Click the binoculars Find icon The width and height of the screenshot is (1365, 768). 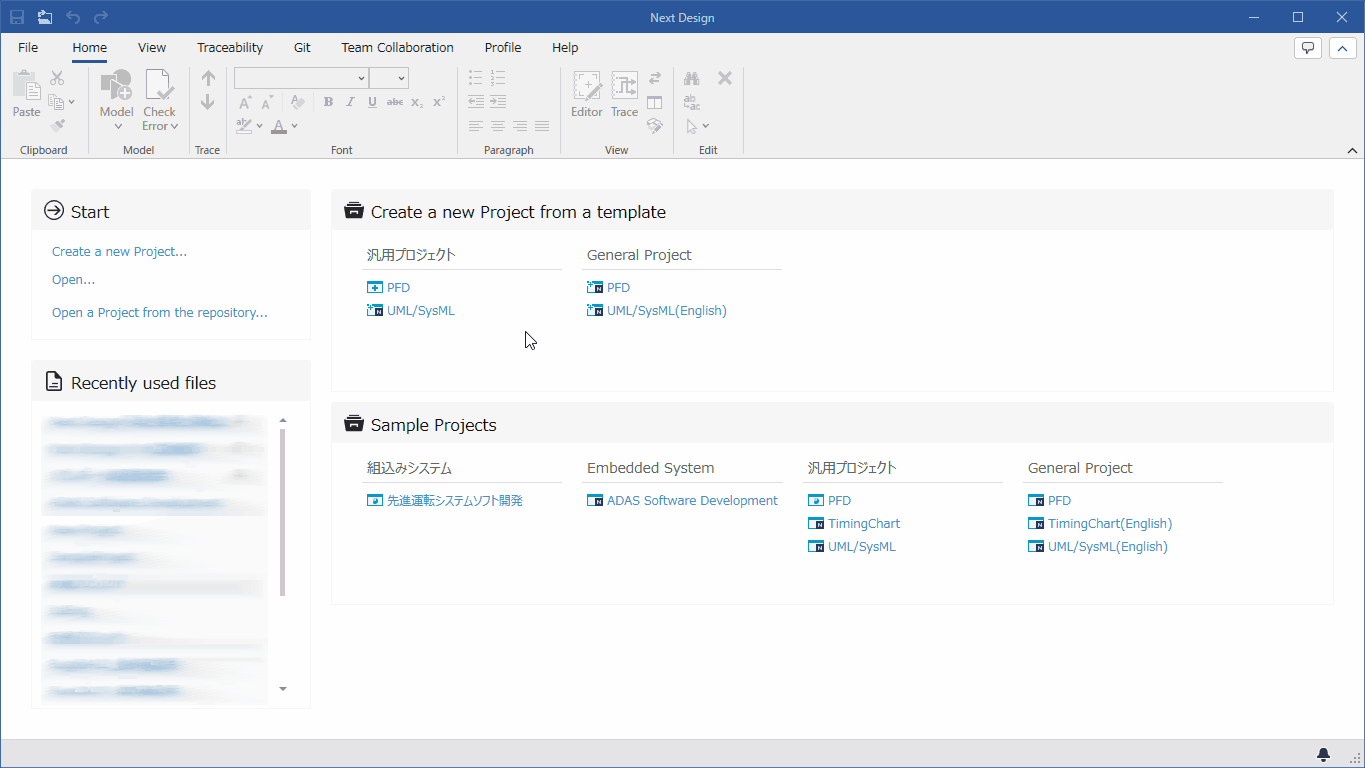(691, 78)
